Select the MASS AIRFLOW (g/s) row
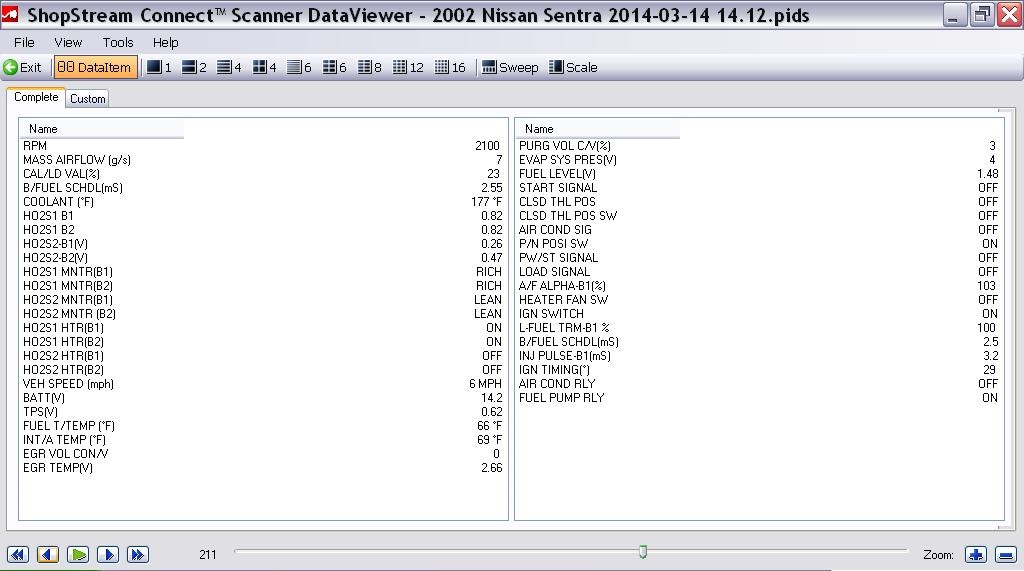This screenshot has width=1024, height=571. (x=263, y=159)
